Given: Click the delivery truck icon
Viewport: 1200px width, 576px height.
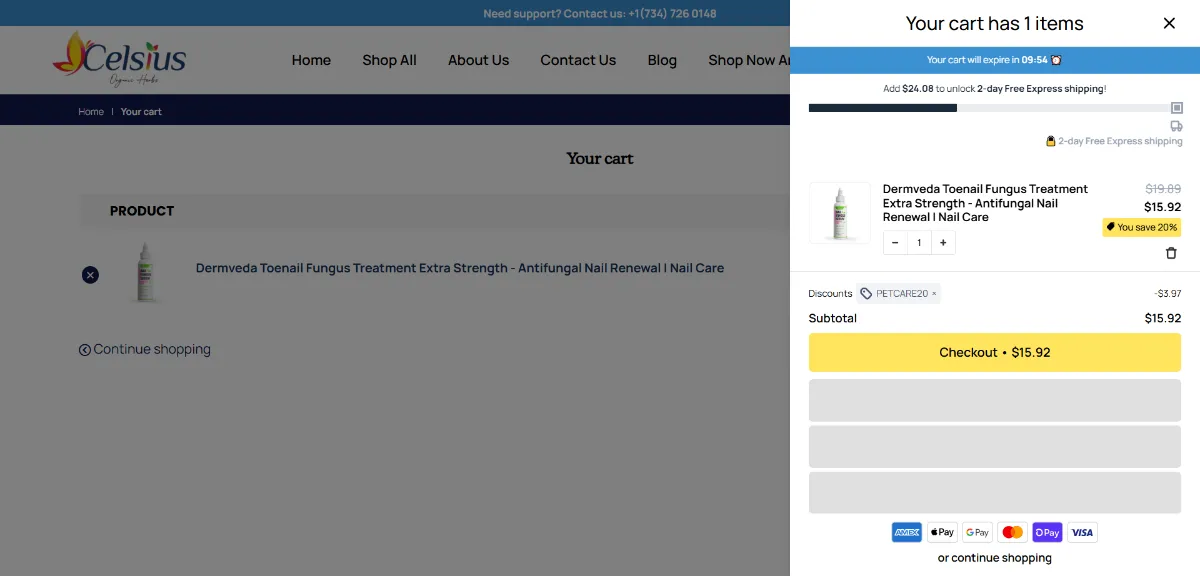Looking at the screenshot, I should [1176, 126].
